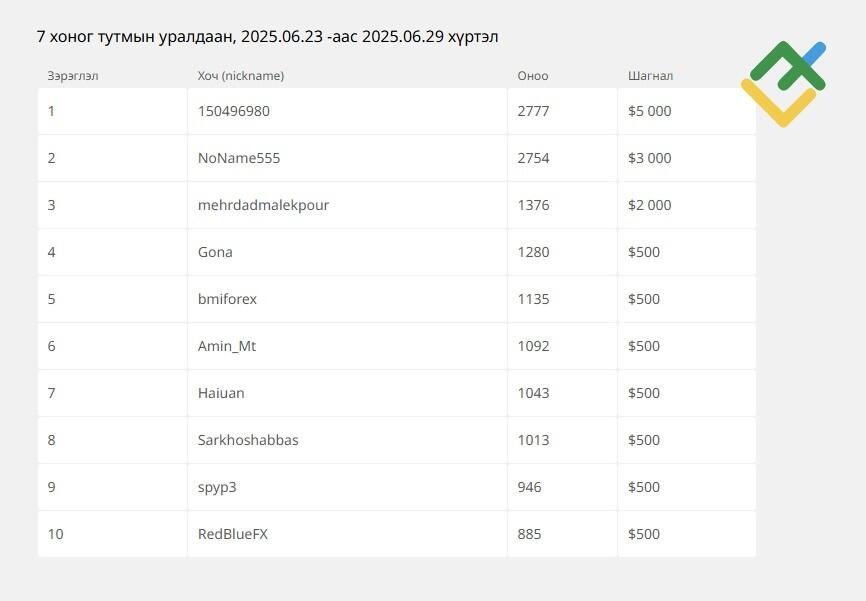The width and height of the screenshot is (866, 601).
Task: Click score value 885
Action: [x=529, y=534]
